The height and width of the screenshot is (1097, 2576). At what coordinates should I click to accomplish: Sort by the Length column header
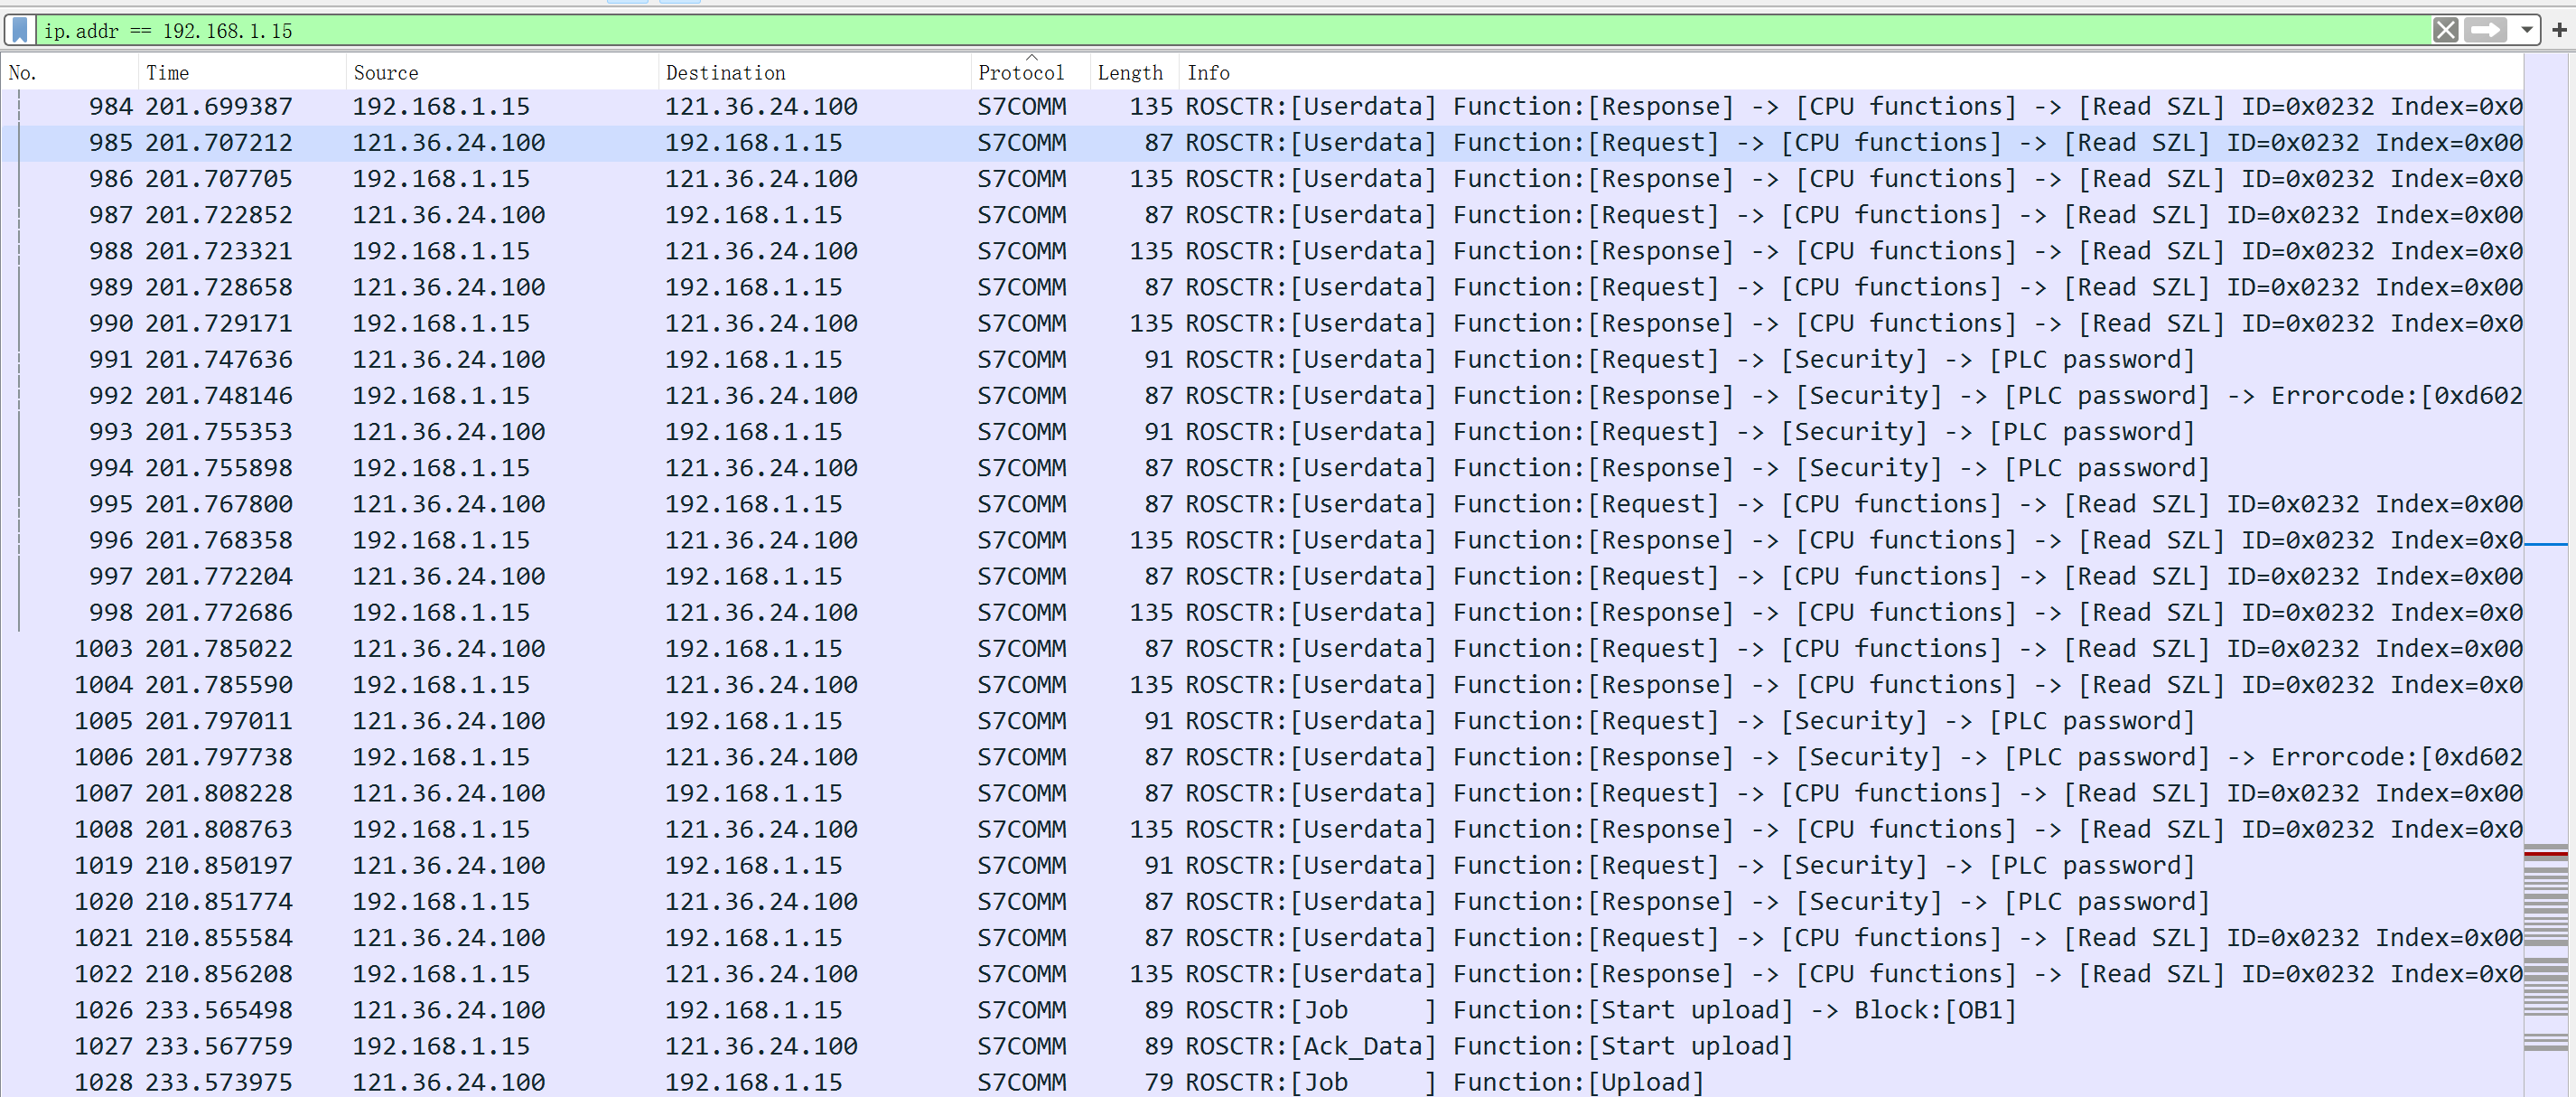click(1130, 73)
